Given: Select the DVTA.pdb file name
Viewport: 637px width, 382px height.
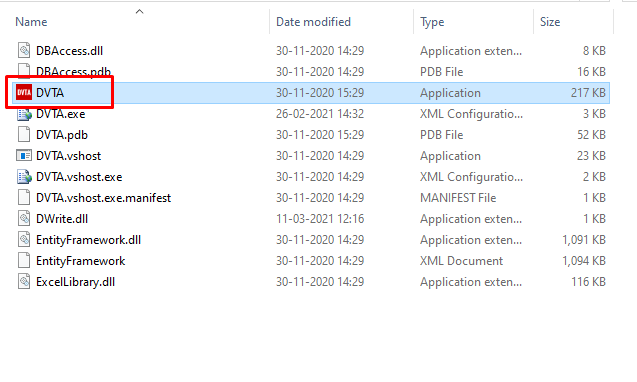Looking at the screenshot, I should tap(62, 135).
